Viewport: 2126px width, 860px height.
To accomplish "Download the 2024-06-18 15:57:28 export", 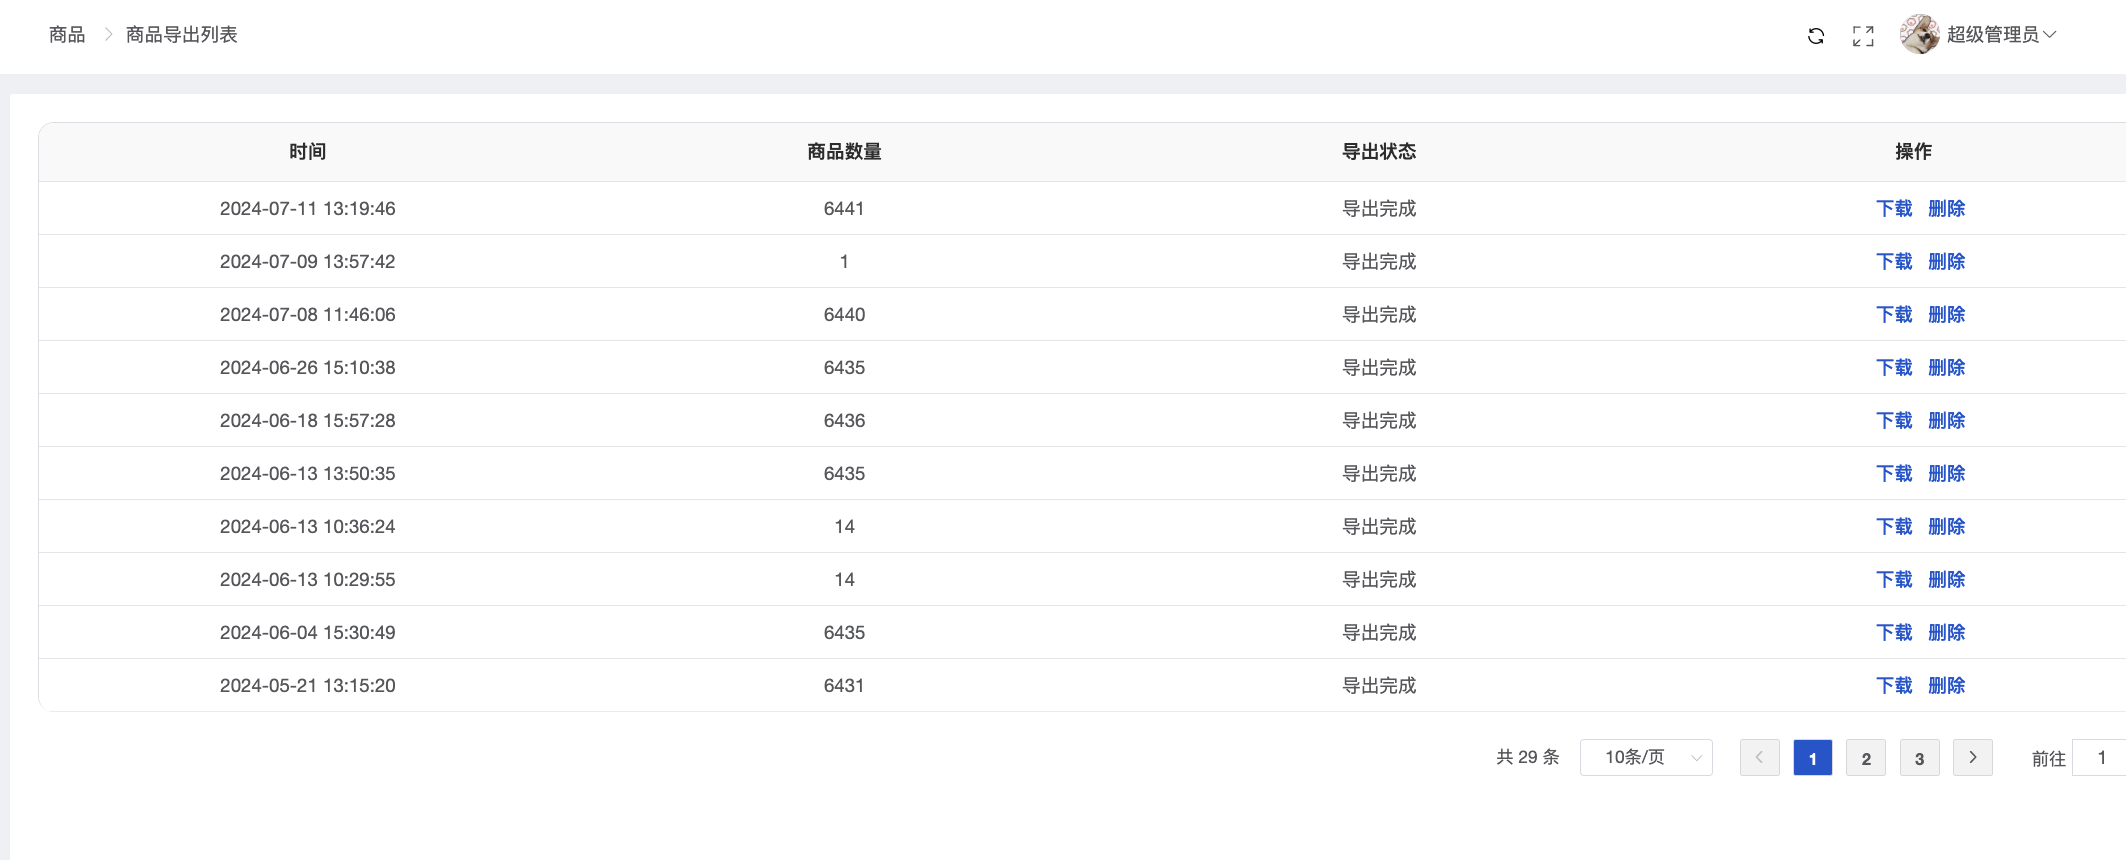I will click(x=1893, y=420).
